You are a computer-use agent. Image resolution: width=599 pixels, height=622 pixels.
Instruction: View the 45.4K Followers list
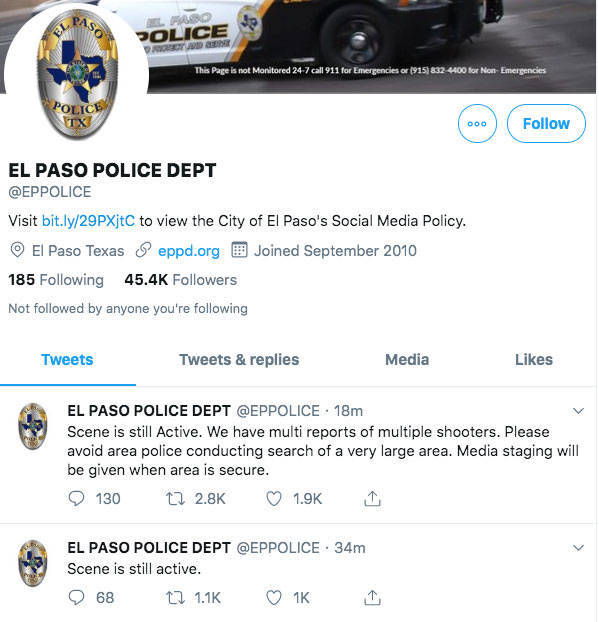(x=180, y=280)
